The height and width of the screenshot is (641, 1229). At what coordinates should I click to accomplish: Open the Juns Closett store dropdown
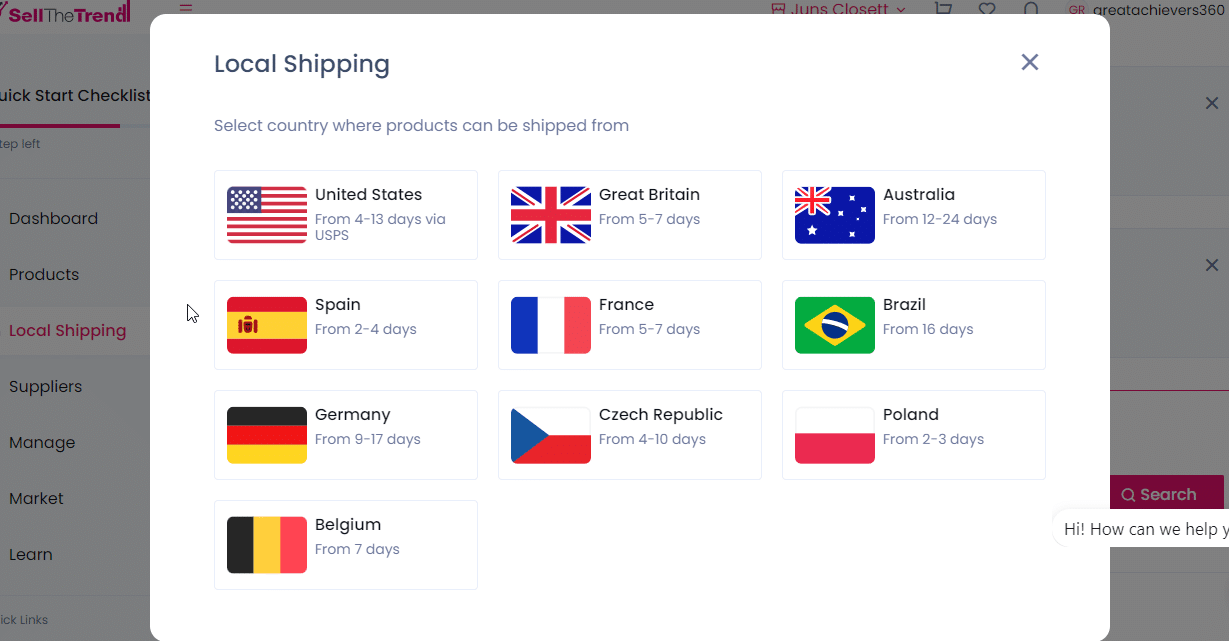(x=838, y=9)
